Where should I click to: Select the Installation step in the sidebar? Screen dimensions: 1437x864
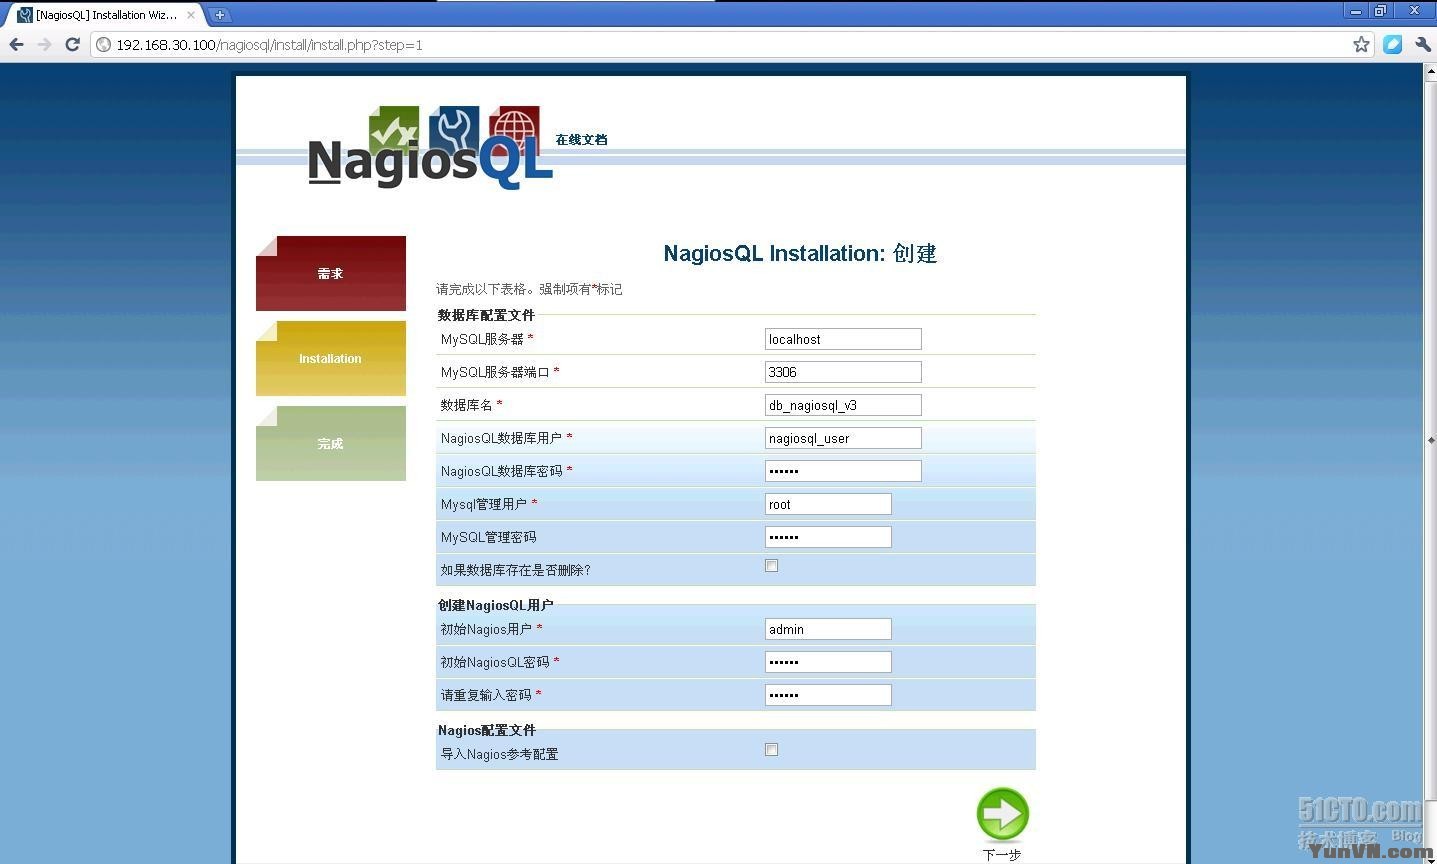click(x=331, y=358)
